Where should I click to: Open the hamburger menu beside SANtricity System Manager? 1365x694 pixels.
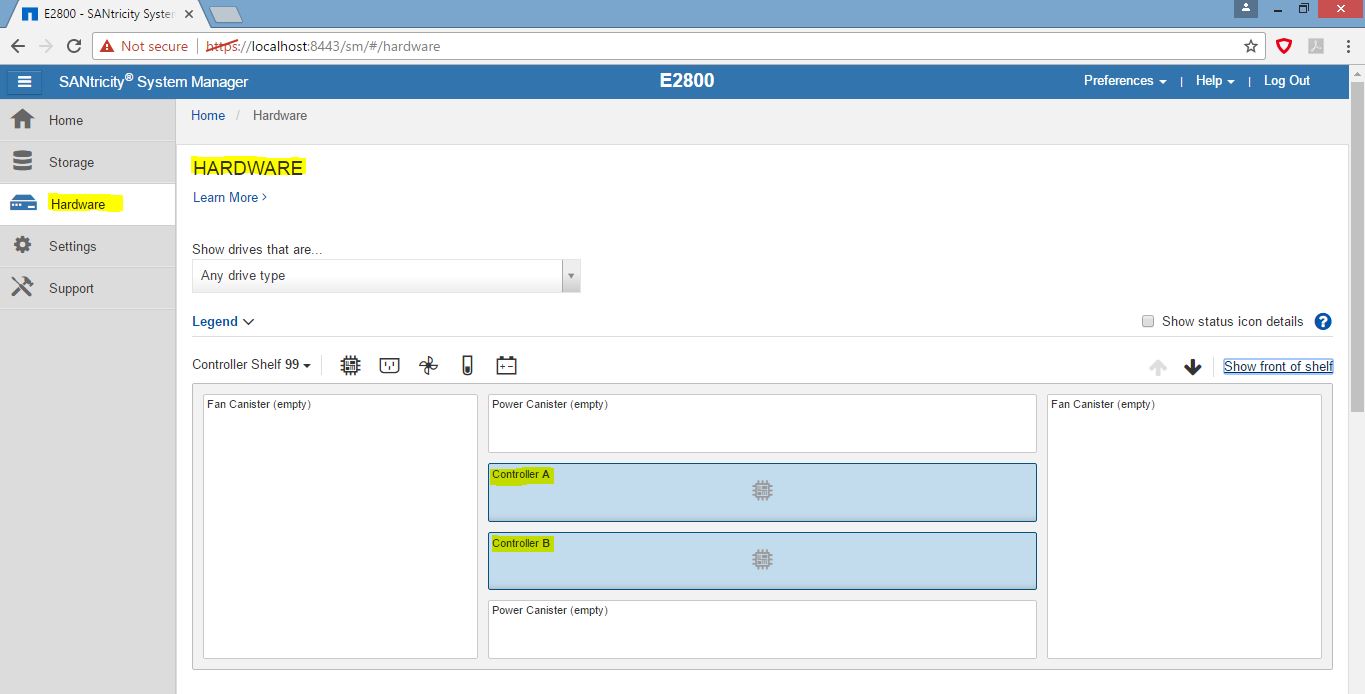(24, 81)
